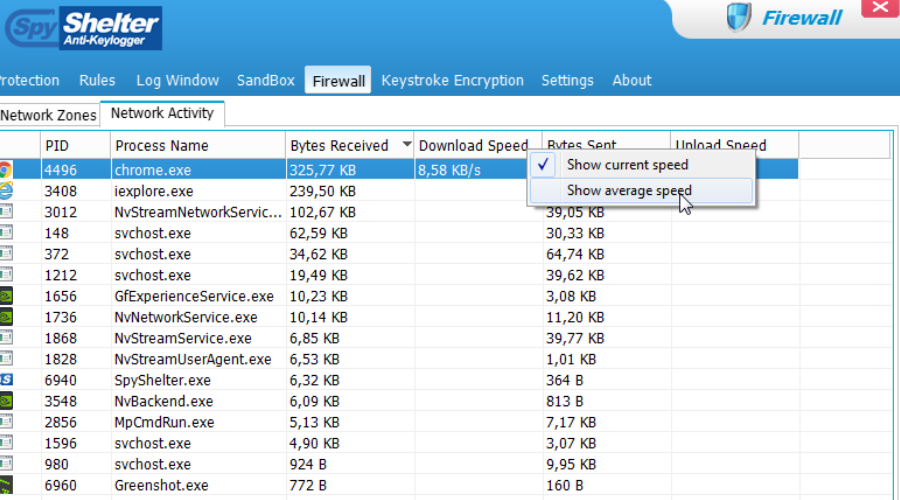Select the Network Activity sub-tab
This screenshot has width=900, height=500.
162,113
